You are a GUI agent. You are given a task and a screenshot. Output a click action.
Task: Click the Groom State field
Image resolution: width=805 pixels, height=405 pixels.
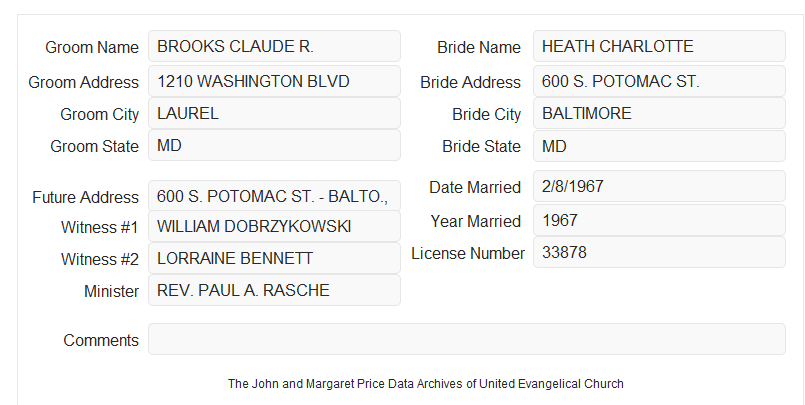(x=274, y=145)
